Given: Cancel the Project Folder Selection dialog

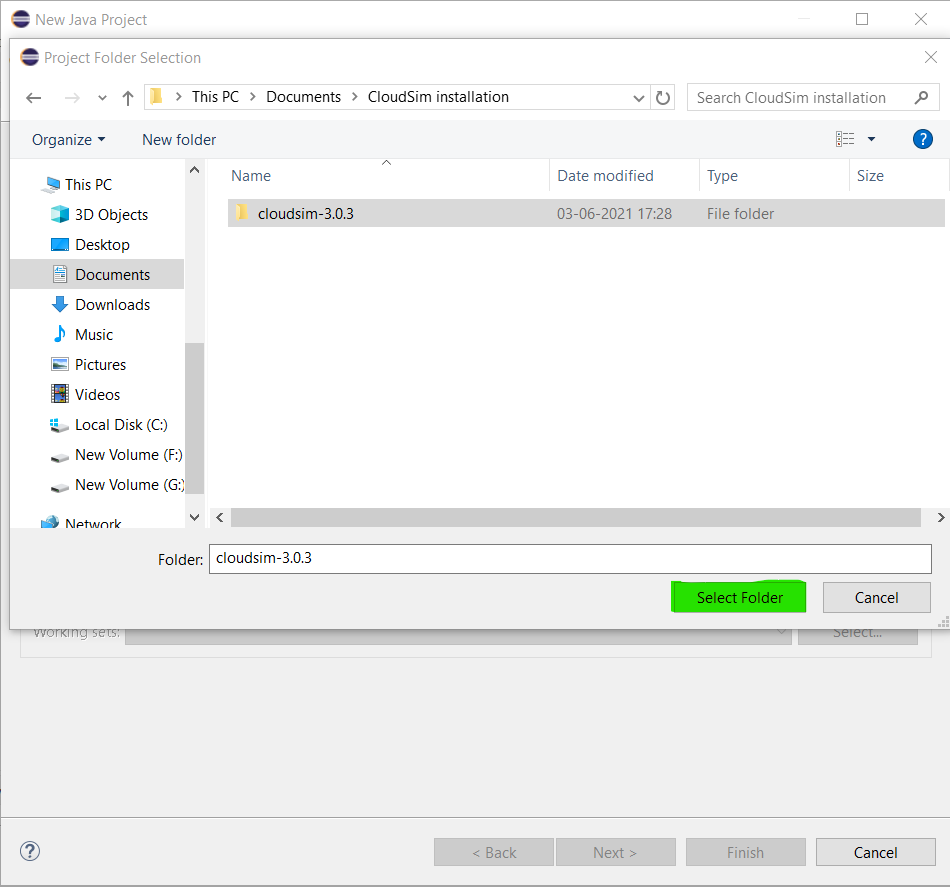Looking at the screenshot, I should 876,597.
